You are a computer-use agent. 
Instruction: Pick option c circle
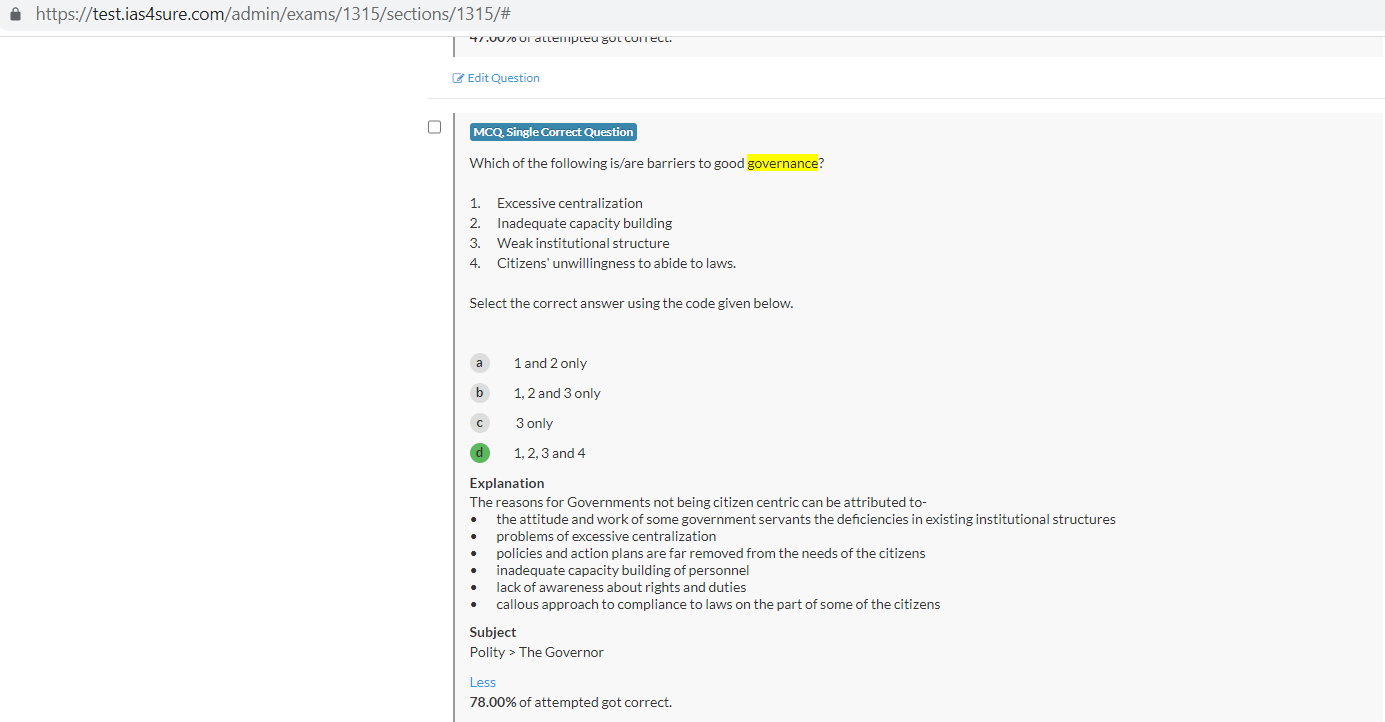pos(480,423)
